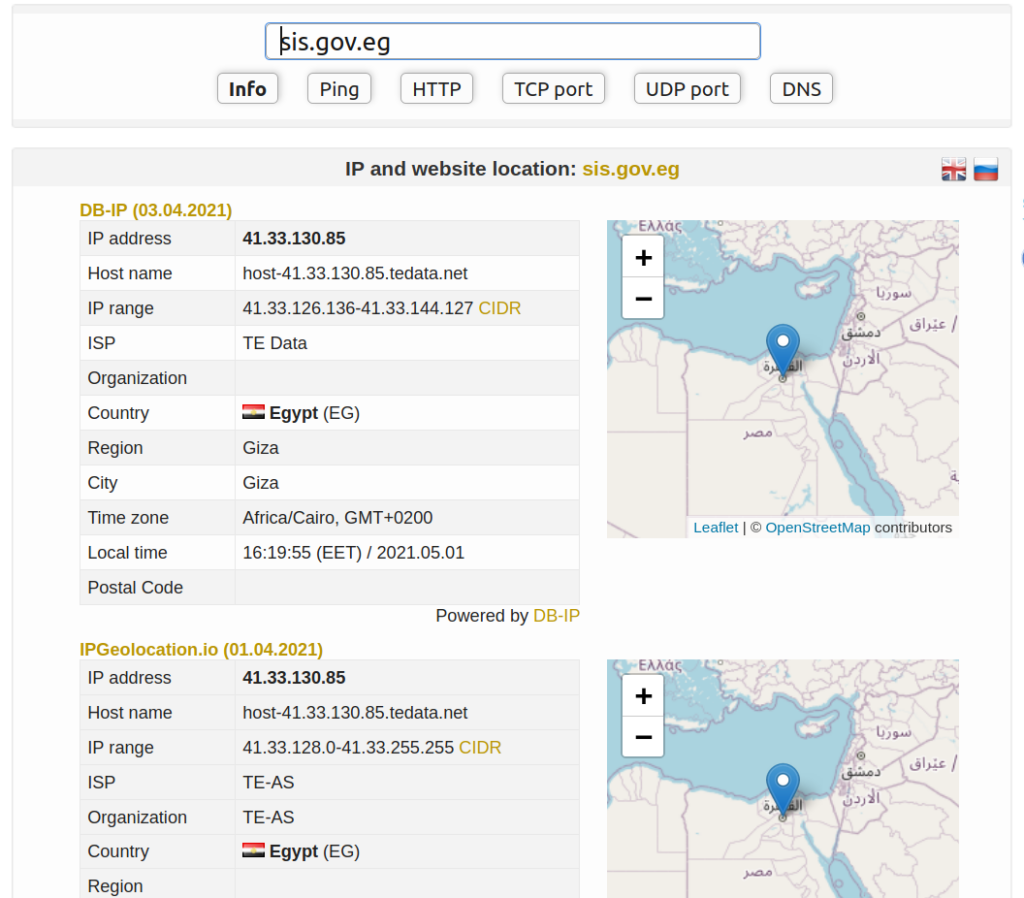Switch language to Russian via flag icon
The height and width of the screenshot is (898, 1024).
click(985, 169)
